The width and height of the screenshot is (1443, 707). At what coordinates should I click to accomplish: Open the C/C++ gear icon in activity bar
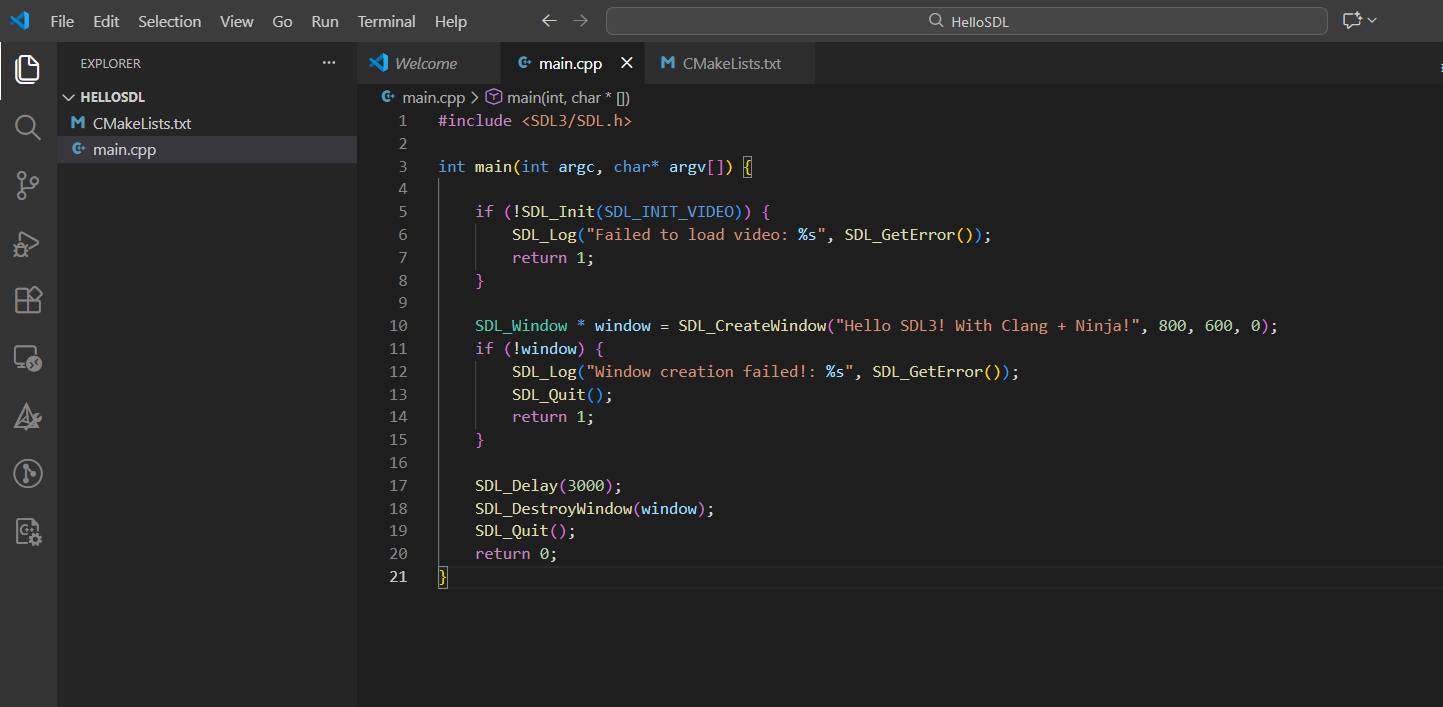point(28,531)
